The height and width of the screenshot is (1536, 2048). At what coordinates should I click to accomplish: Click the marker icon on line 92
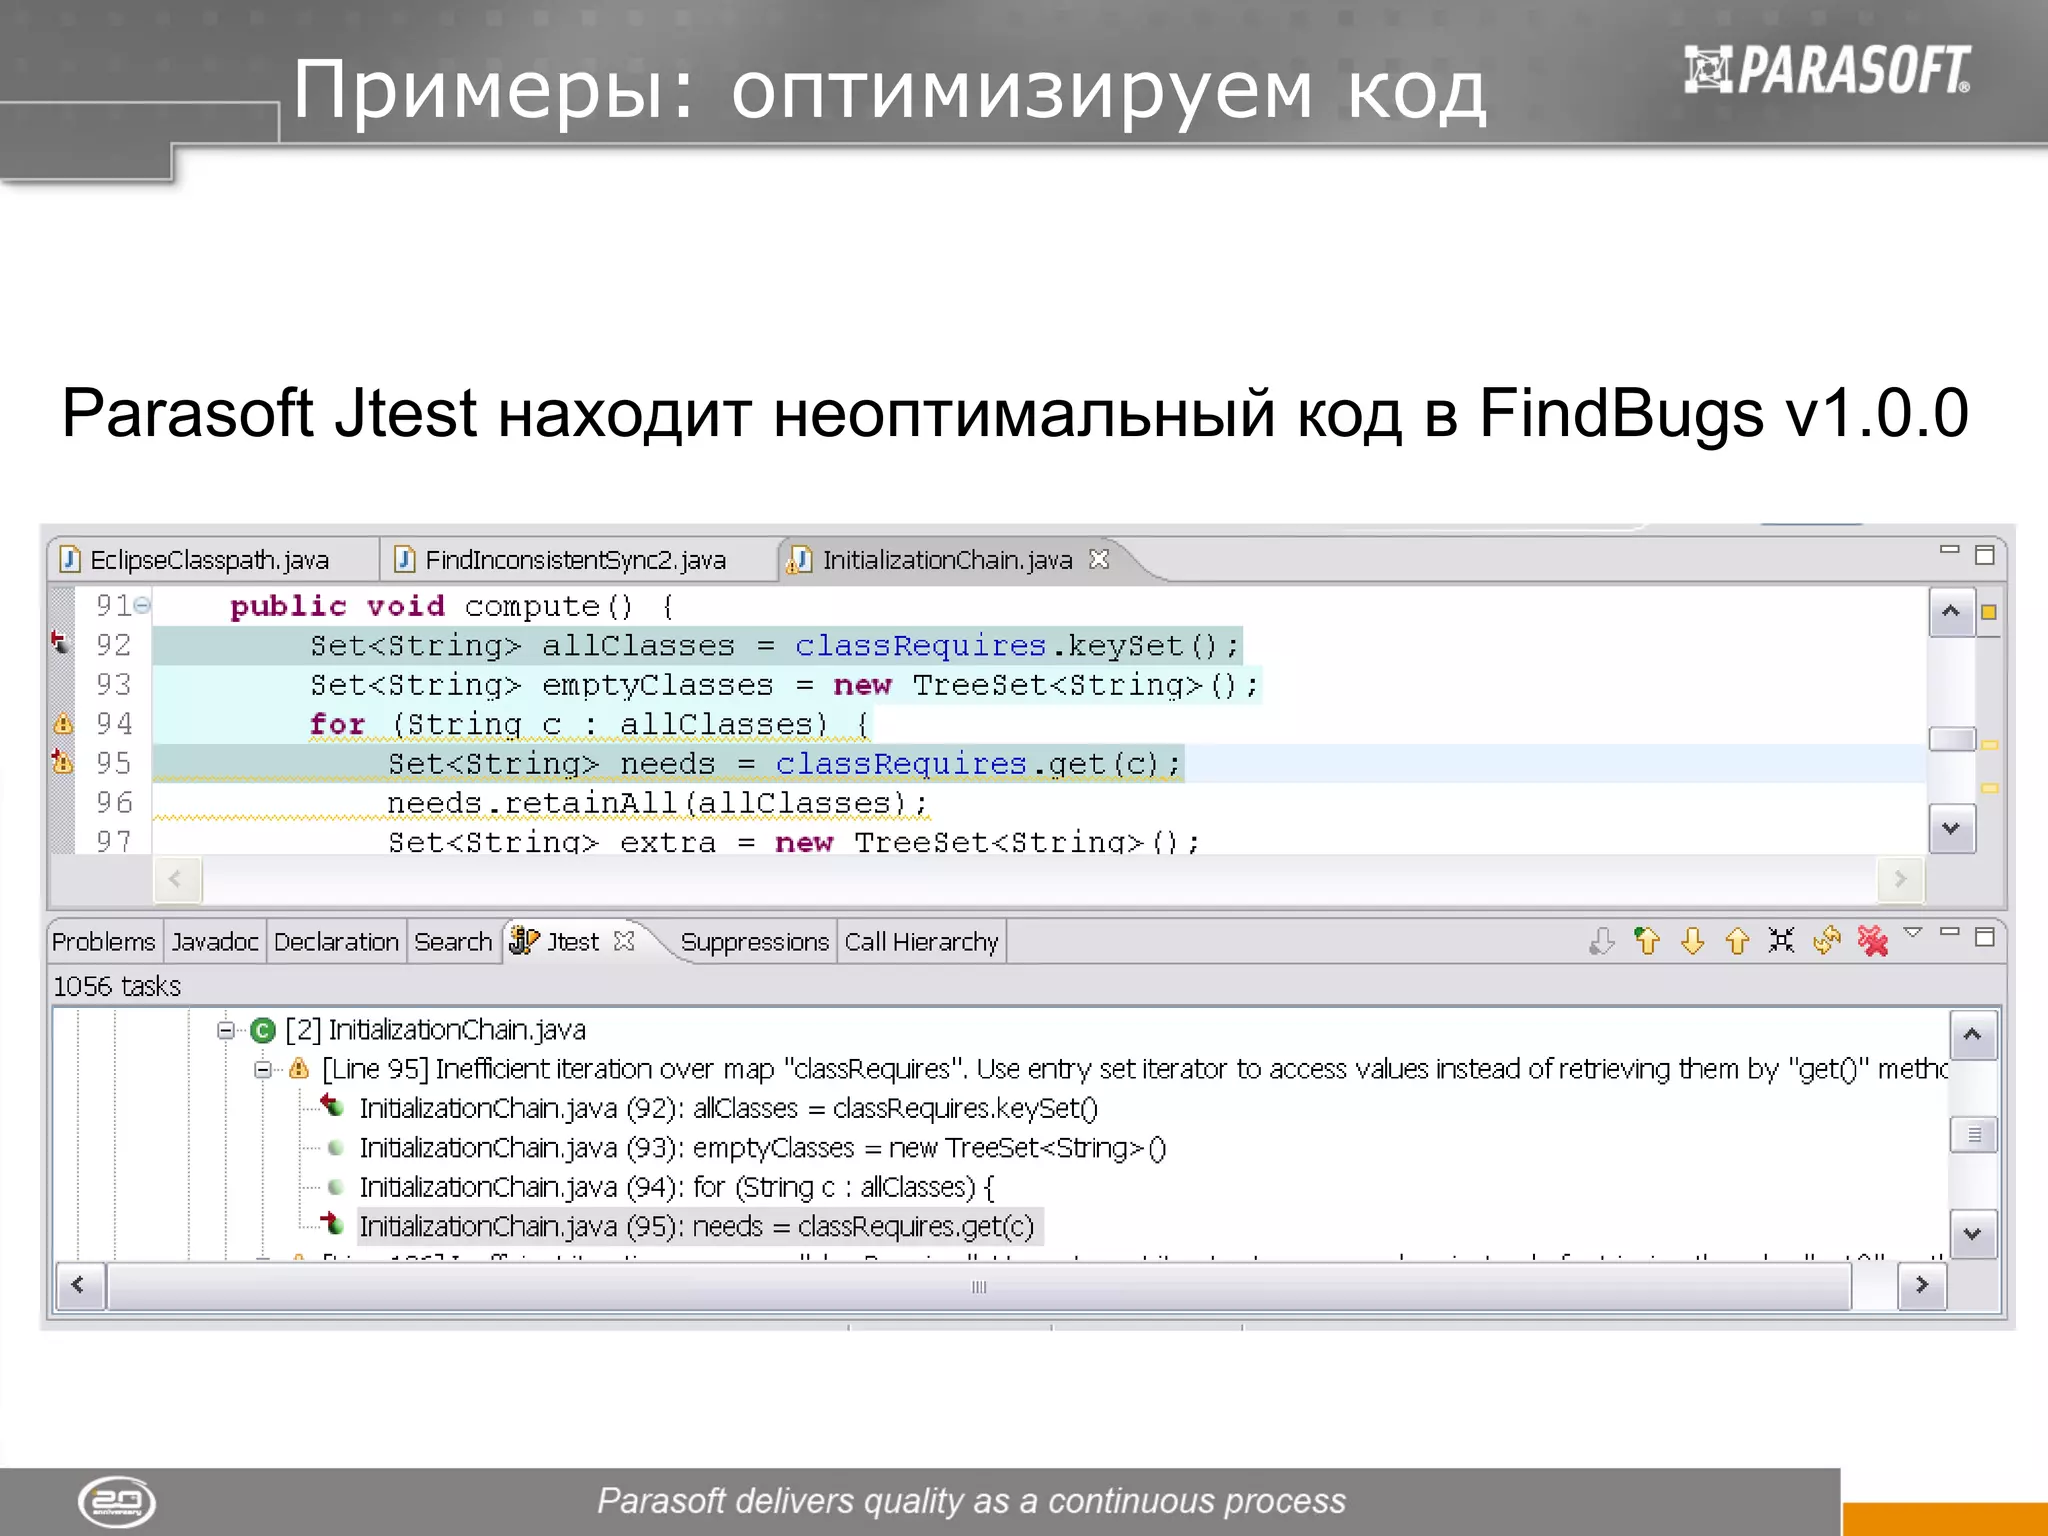[60, 643]
